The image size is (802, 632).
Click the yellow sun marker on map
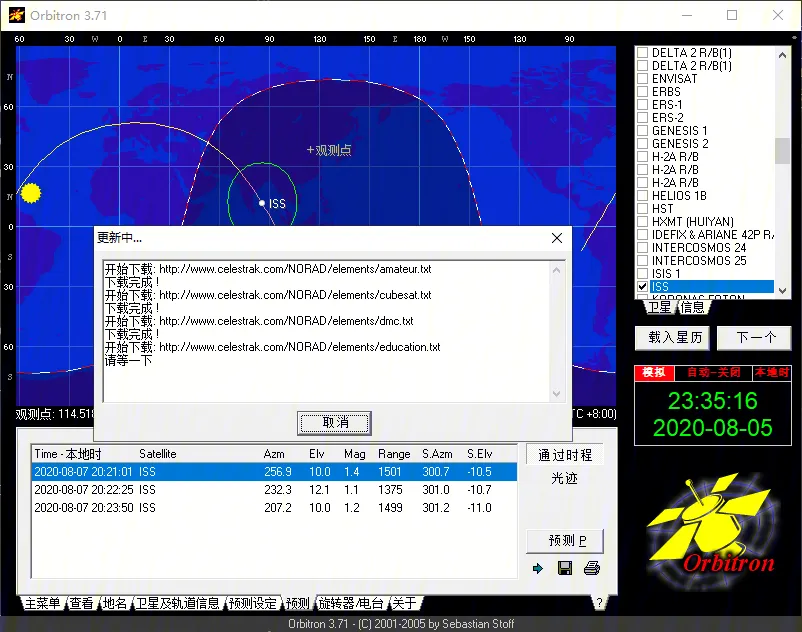[31, 192]
